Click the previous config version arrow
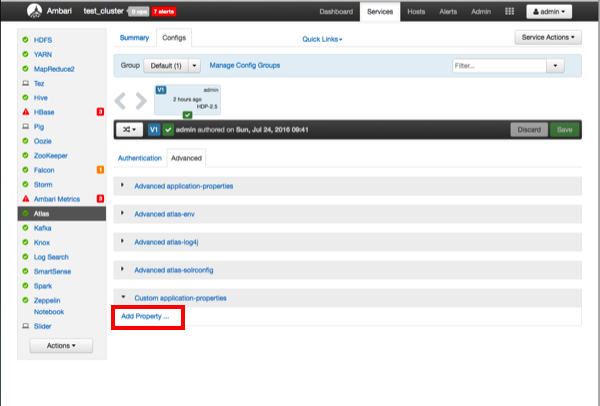 coord(122,100)
